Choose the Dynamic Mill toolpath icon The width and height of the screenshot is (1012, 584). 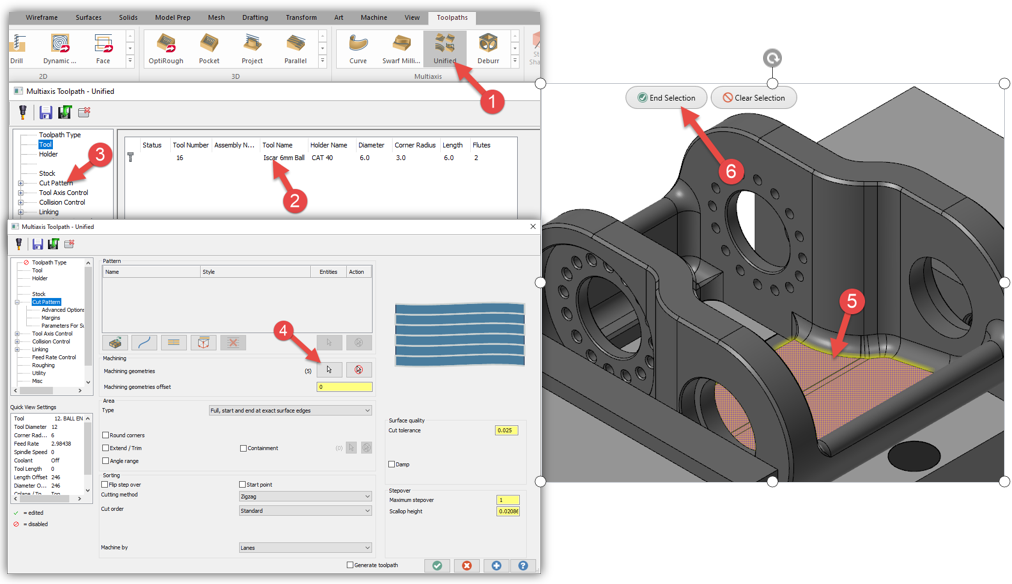coord(60,48)
